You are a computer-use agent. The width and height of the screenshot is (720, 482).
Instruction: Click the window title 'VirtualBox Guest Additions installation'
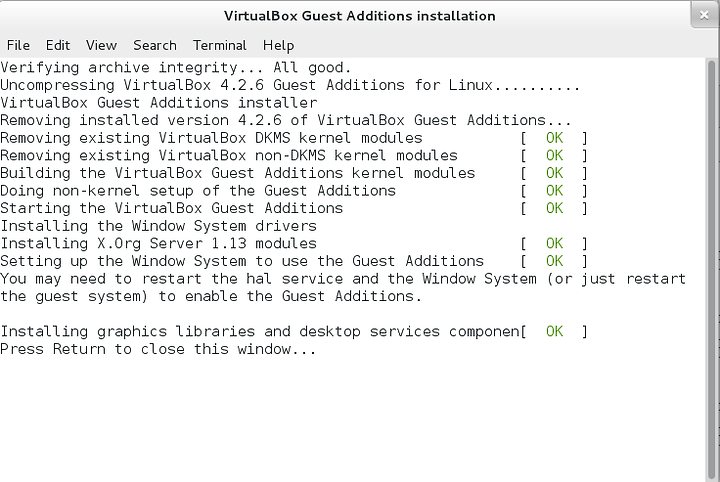tap(360, 16)
